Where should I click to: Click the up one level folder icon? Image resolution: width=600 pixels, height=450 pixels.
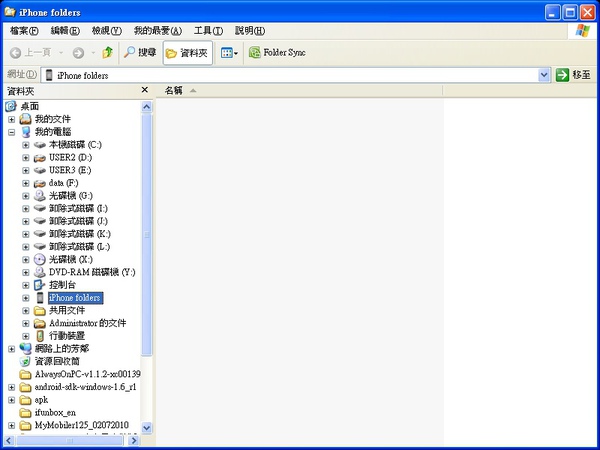pyautogui.click(x=107, y=52)
